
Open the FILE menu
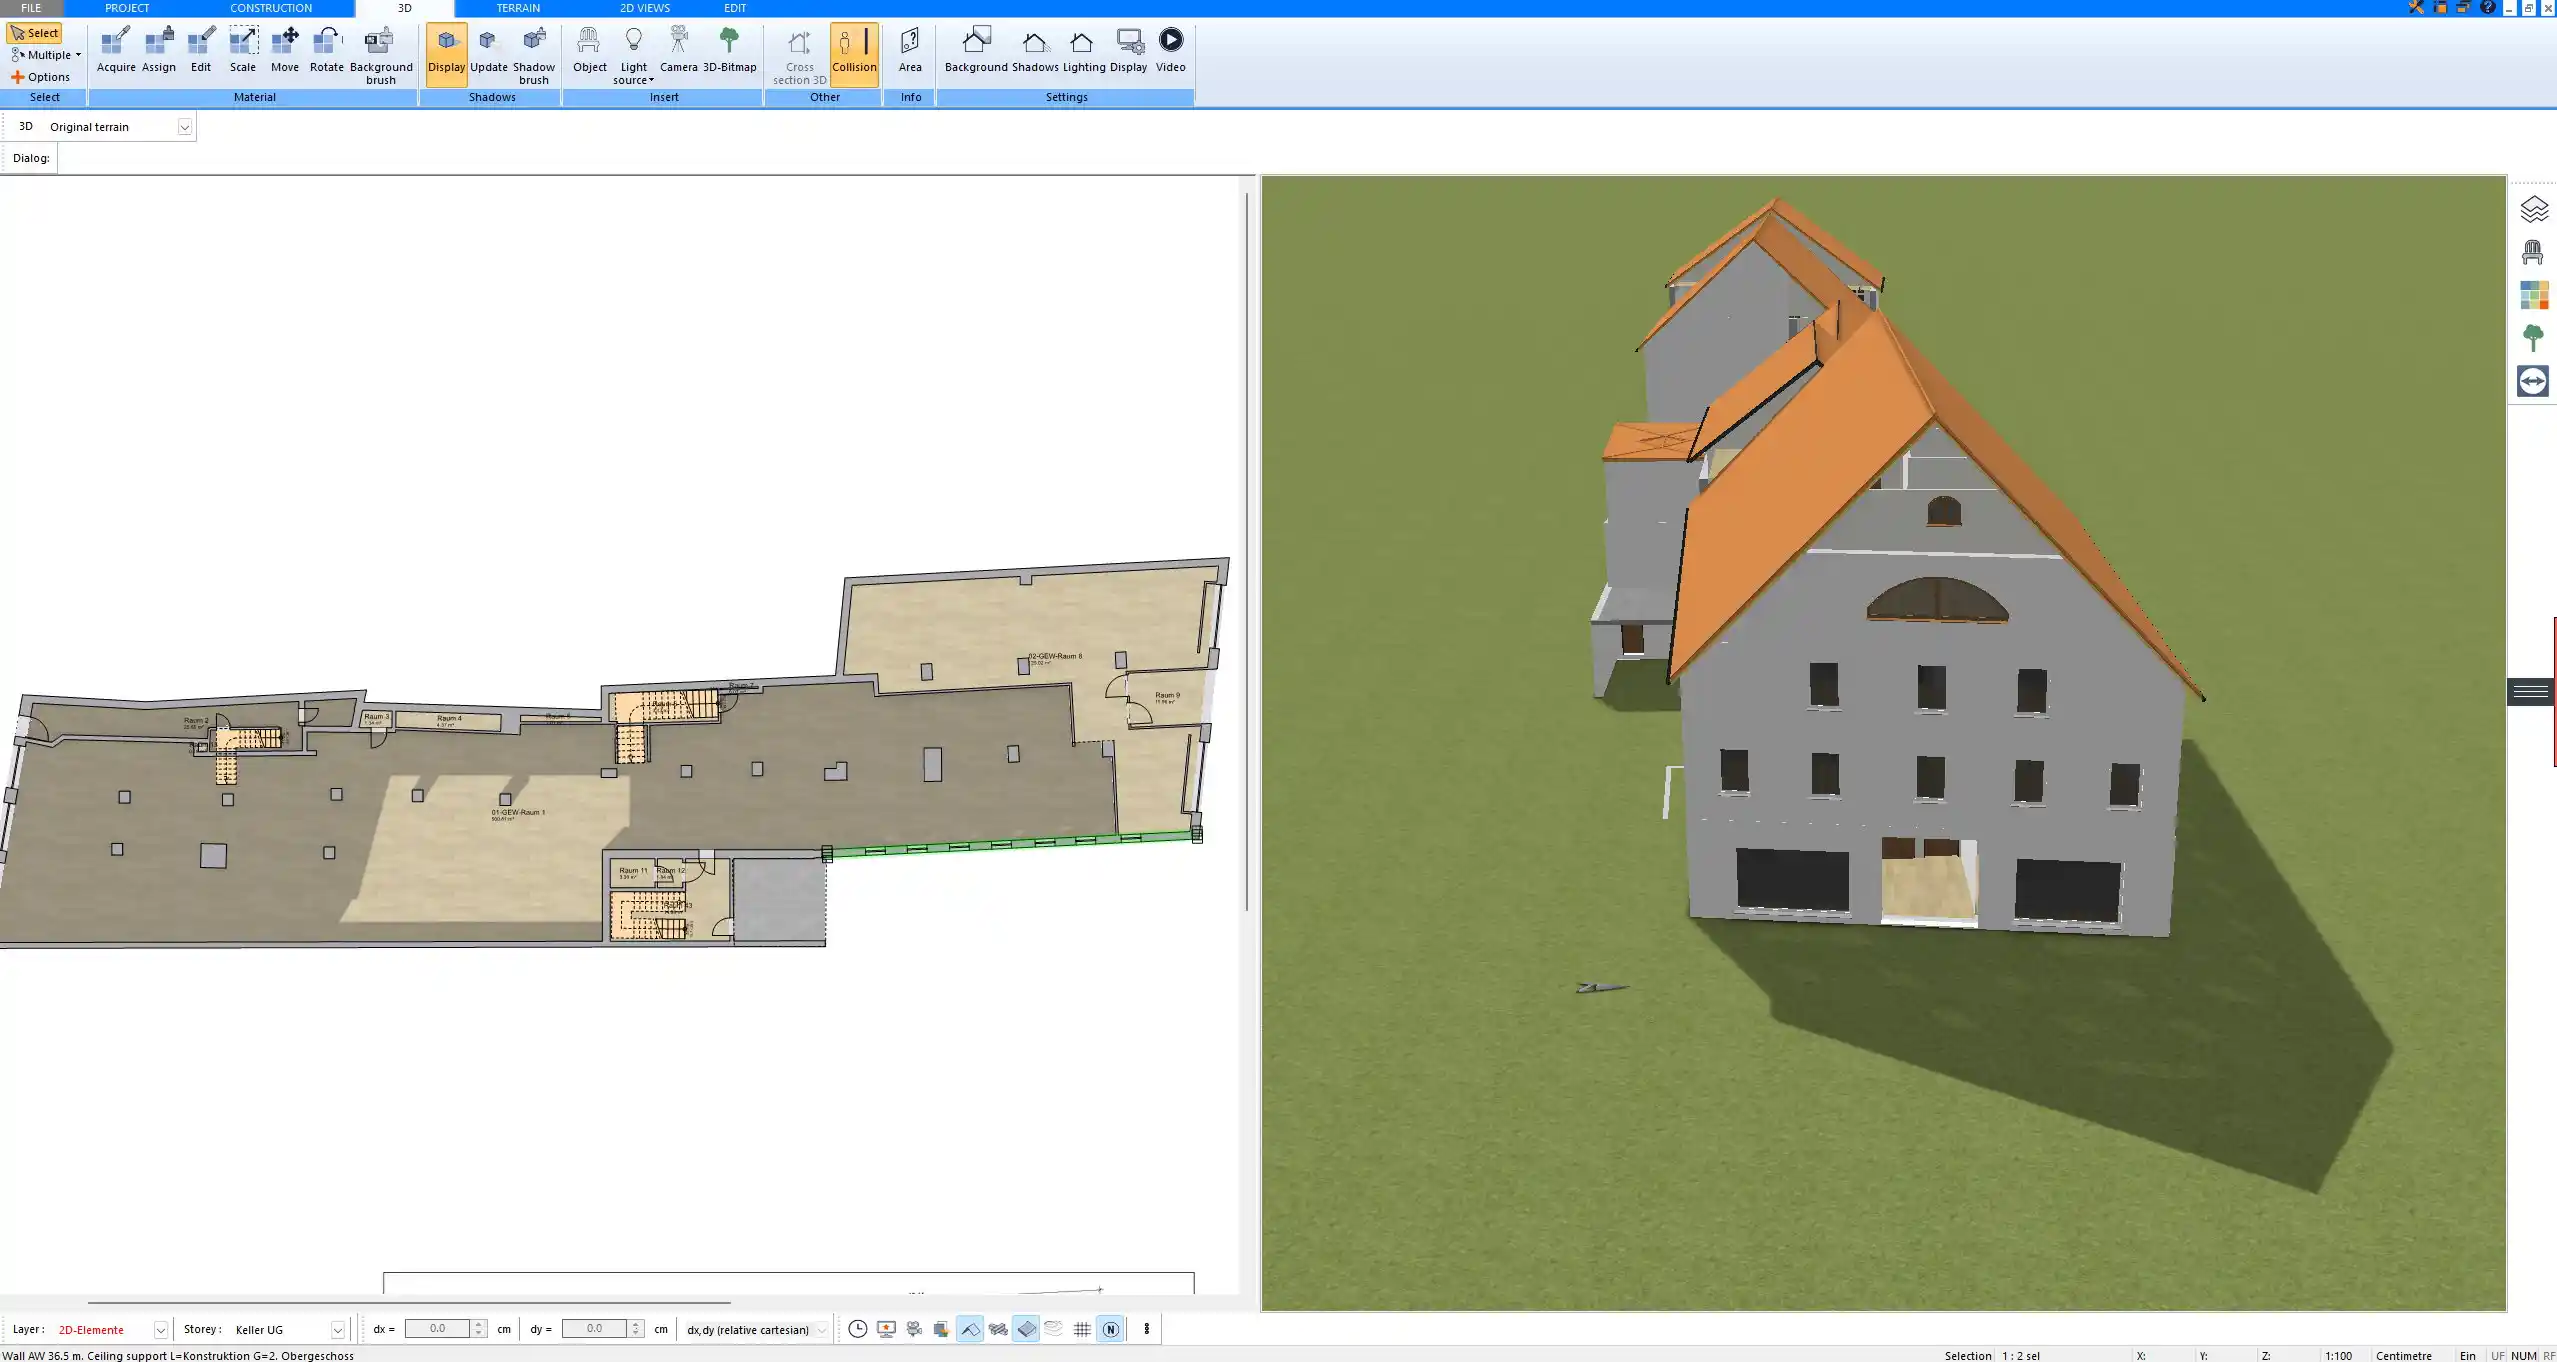31,8
